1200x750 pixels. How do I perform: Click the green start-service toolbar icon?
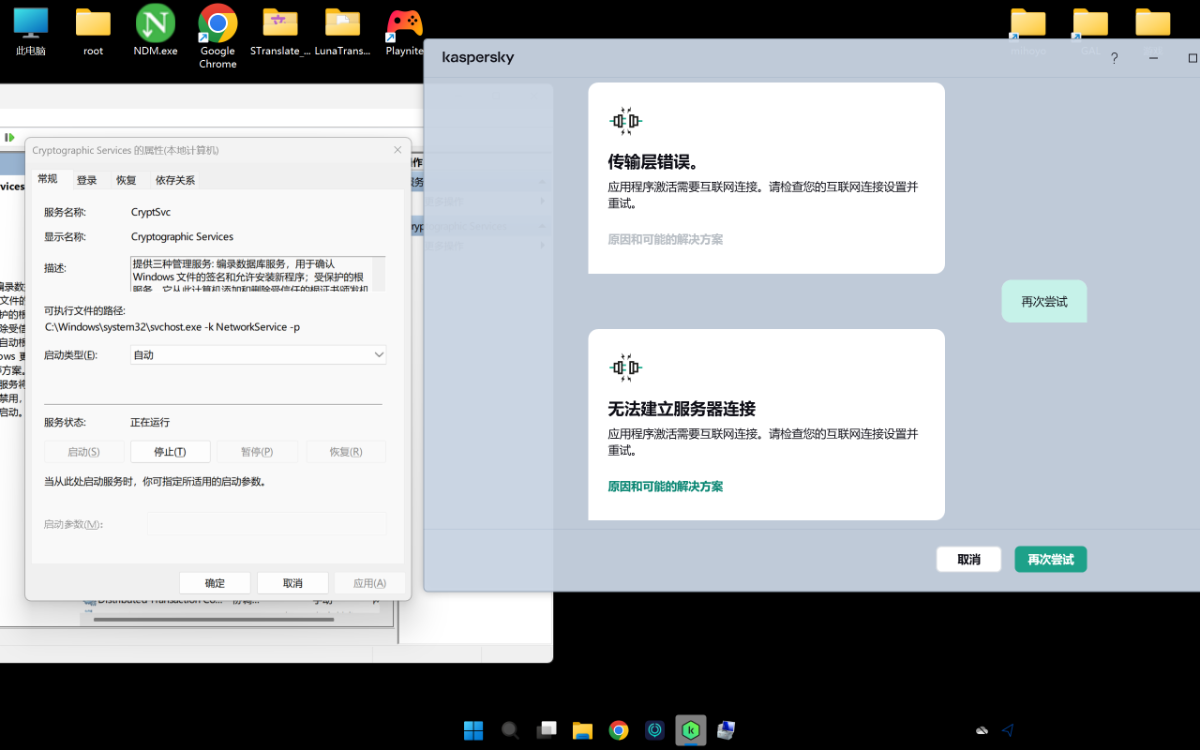10,137
